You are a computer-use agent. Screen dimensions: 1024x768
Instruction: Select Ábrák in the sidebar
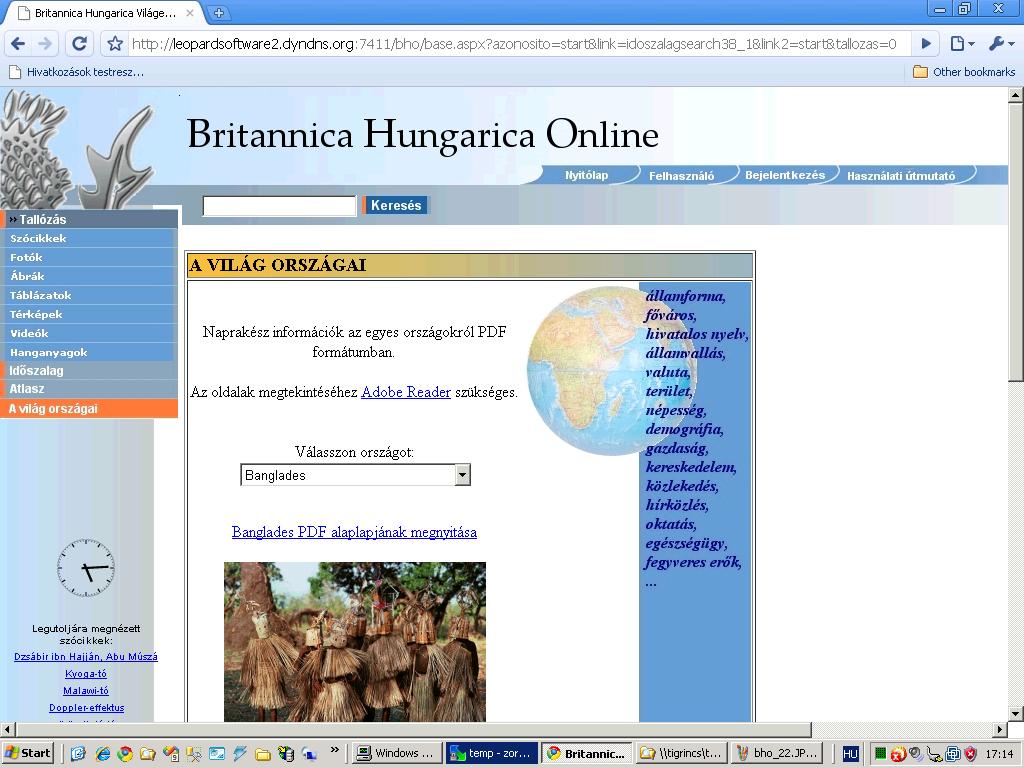click(89, 276)
